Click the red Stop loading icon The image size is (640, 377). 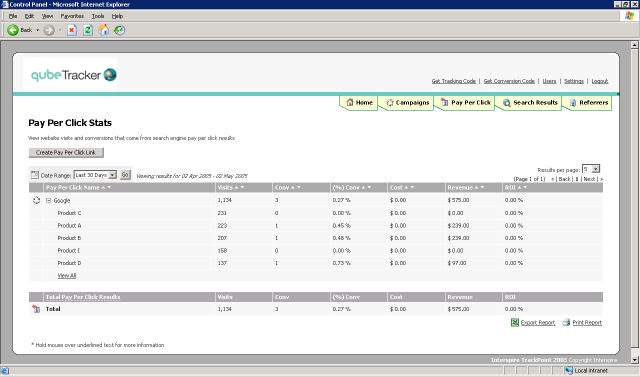pos(72,30)
